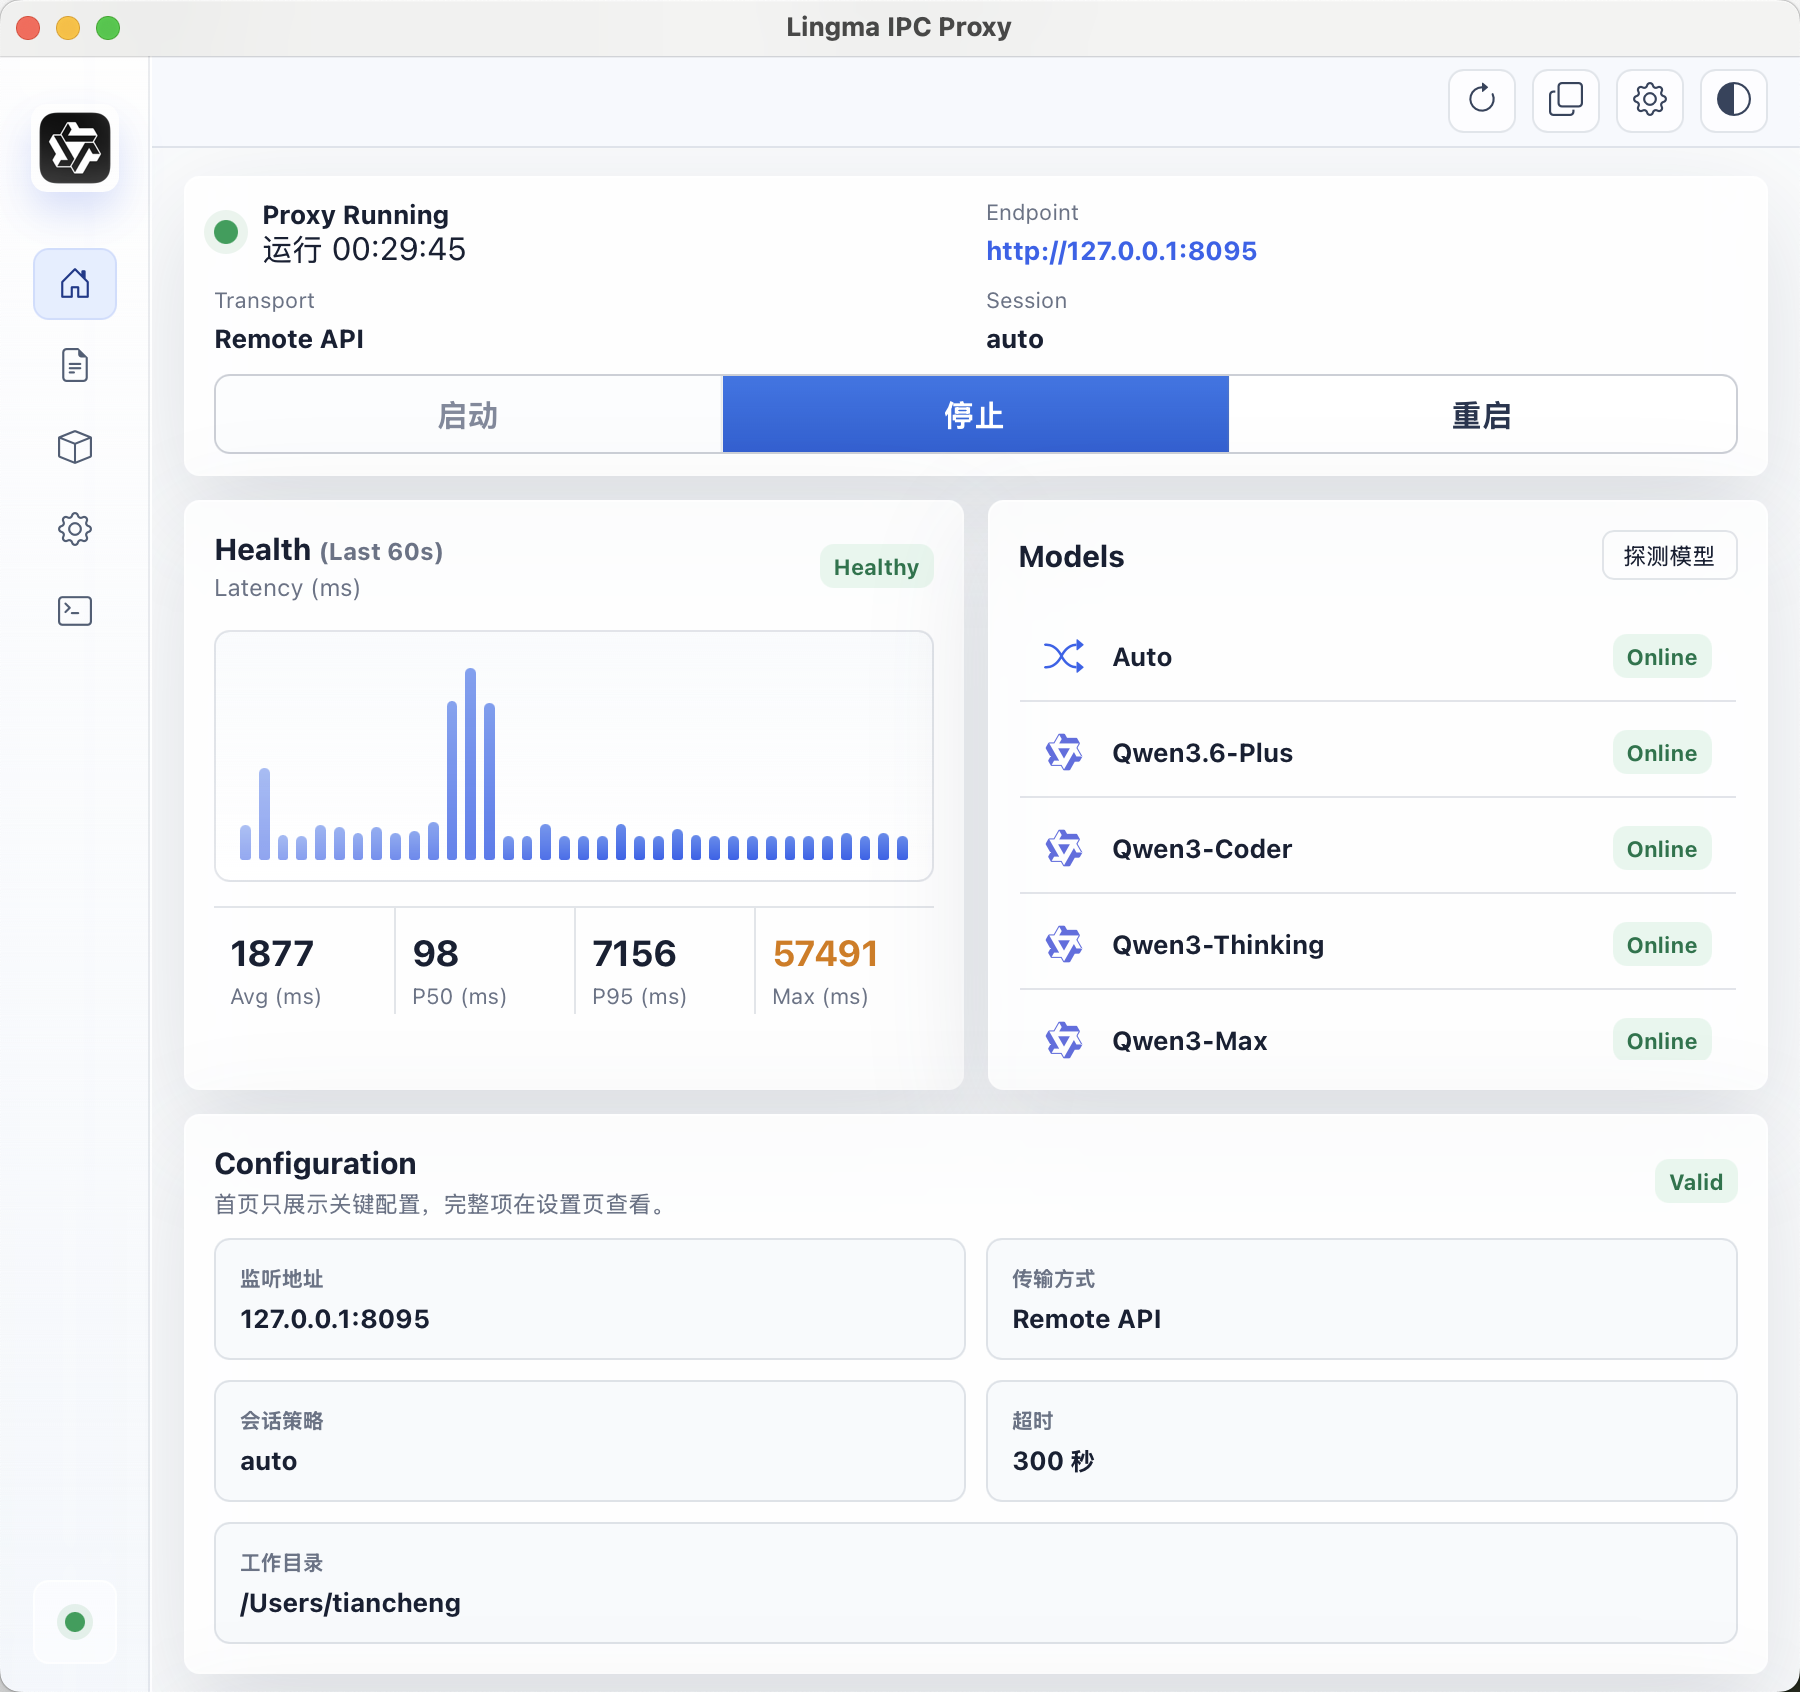Click the 会话策略 auto config card
Screen dimensions: 1800x1692
(590, 1441)
